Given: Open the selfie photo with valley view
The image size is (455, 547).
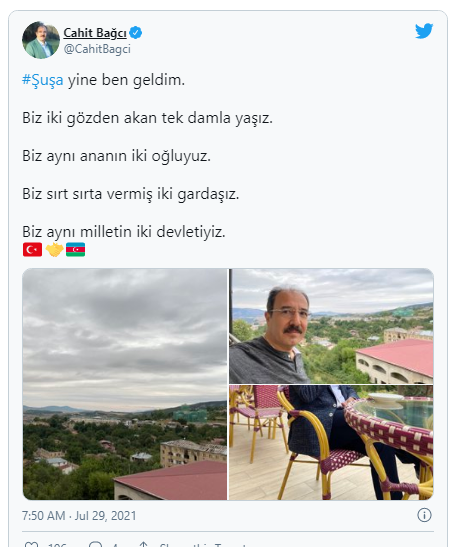Looking at the screenshot, I should tap(331, 326).
